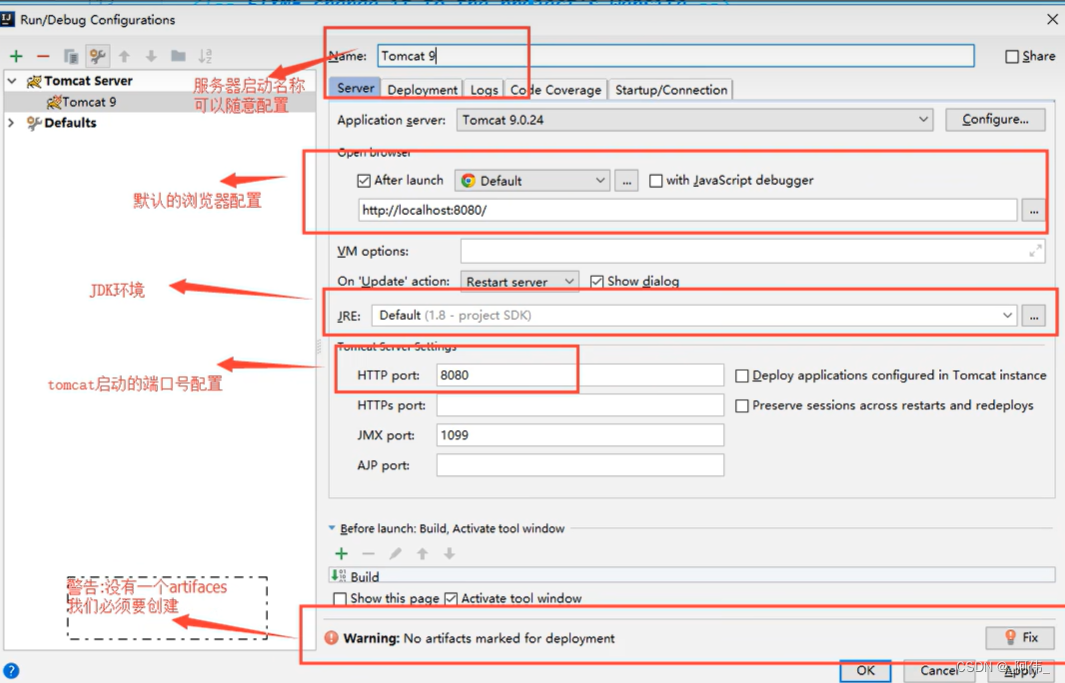
Task: Select the Build item in before launch list
Action: (691, 576)
